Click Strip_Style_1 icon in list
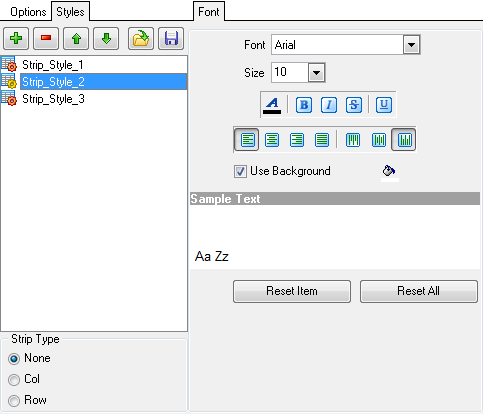Image resolution: width=483 pixels, height=414 pixels. [9, 64]
